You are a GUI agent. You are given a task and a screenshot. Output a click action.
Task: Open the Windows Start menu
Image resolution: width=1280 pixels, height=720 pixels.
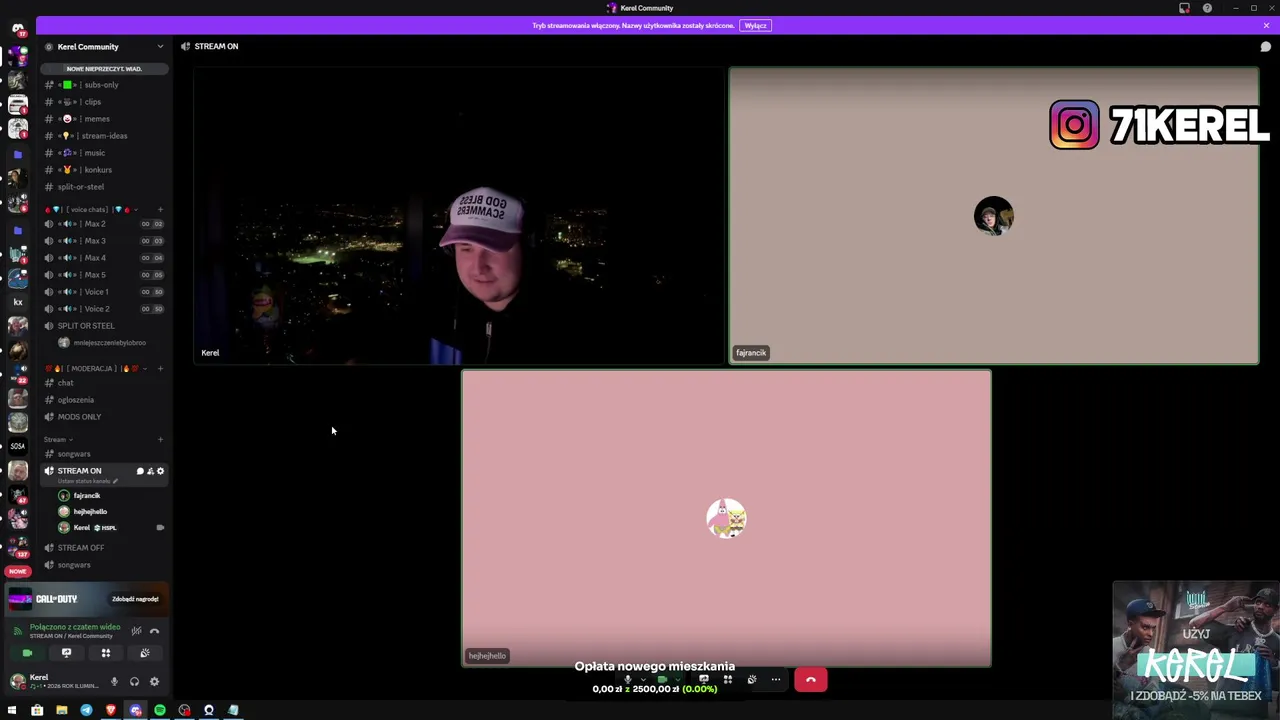[13, 710]
